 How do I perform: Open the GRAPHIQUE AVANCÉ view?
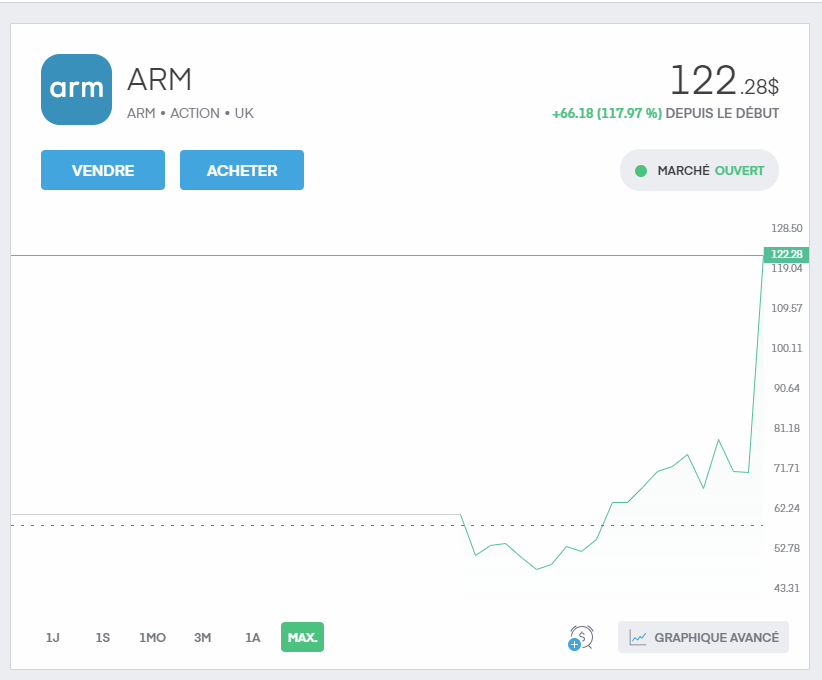pos(703,636)
